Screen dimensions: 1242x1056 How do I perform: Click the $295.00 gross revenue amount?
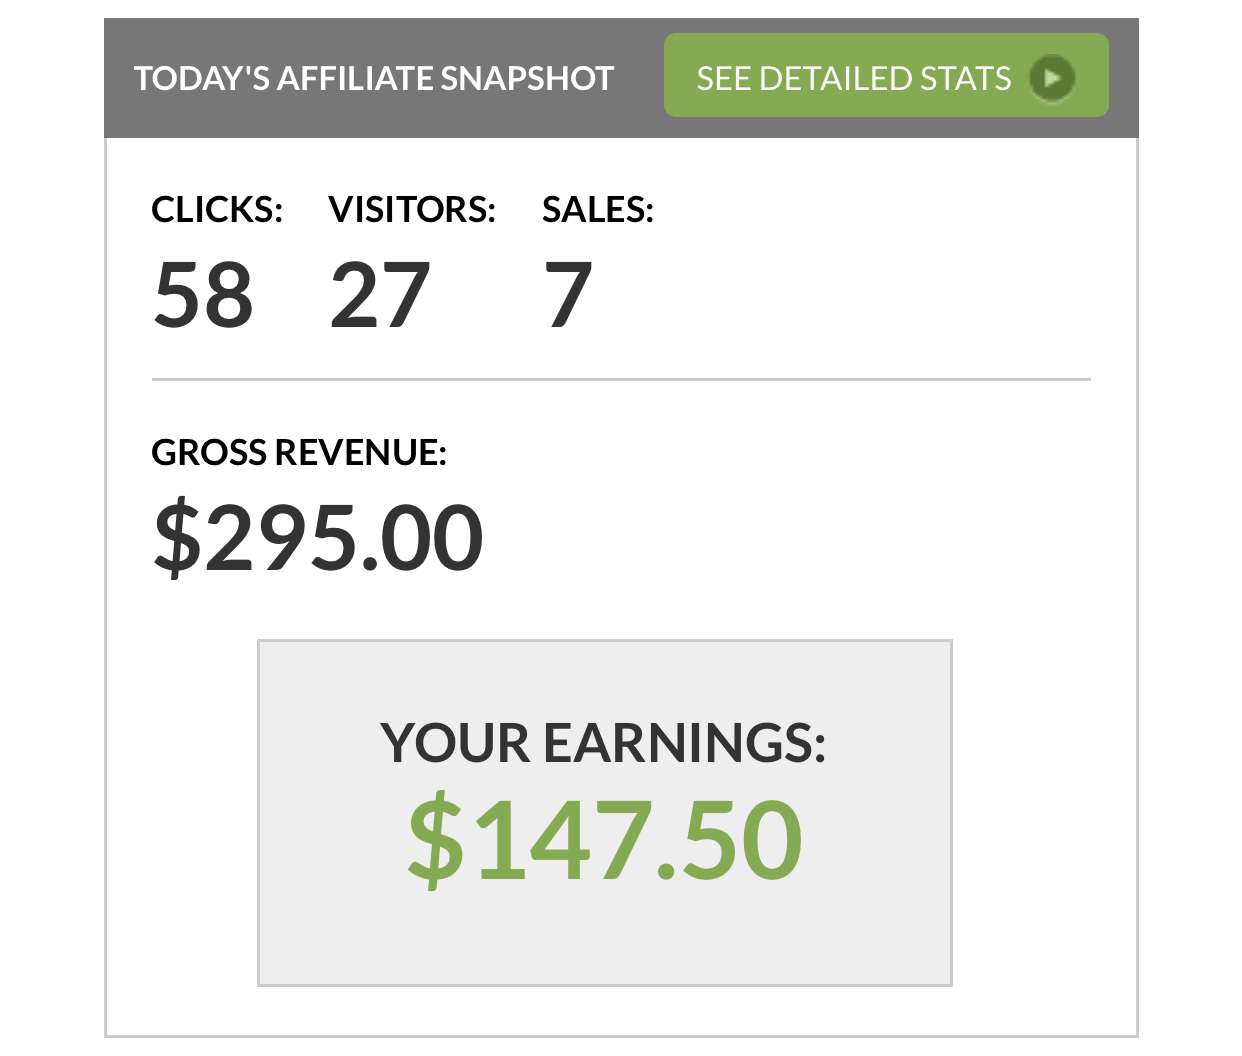pos(318,538)
